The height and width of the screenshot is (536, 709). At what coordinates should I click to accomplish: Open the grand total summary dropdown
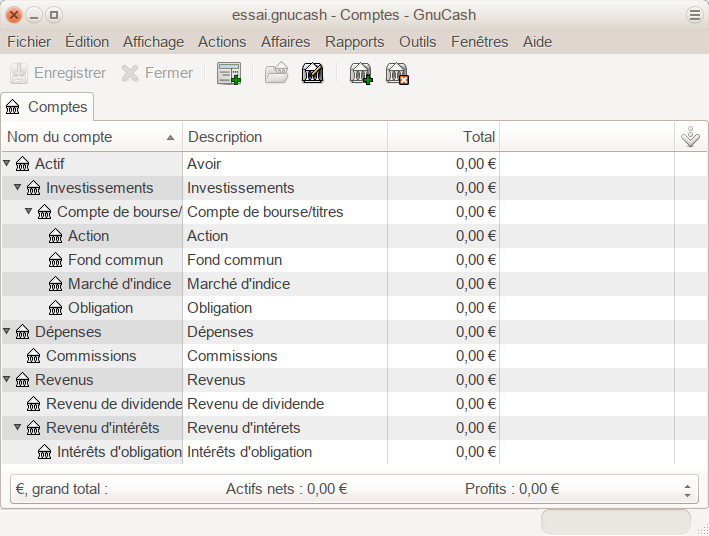pyautogui.click(x=687, y=490)
